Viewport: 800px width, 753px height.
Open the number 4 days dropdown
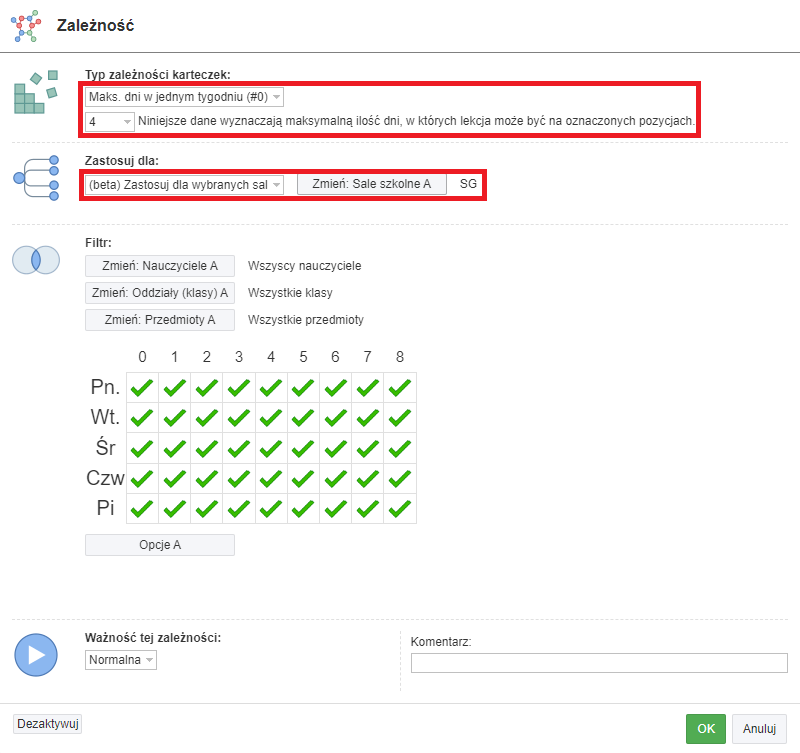pyautogui.click(x=110, y=121)
